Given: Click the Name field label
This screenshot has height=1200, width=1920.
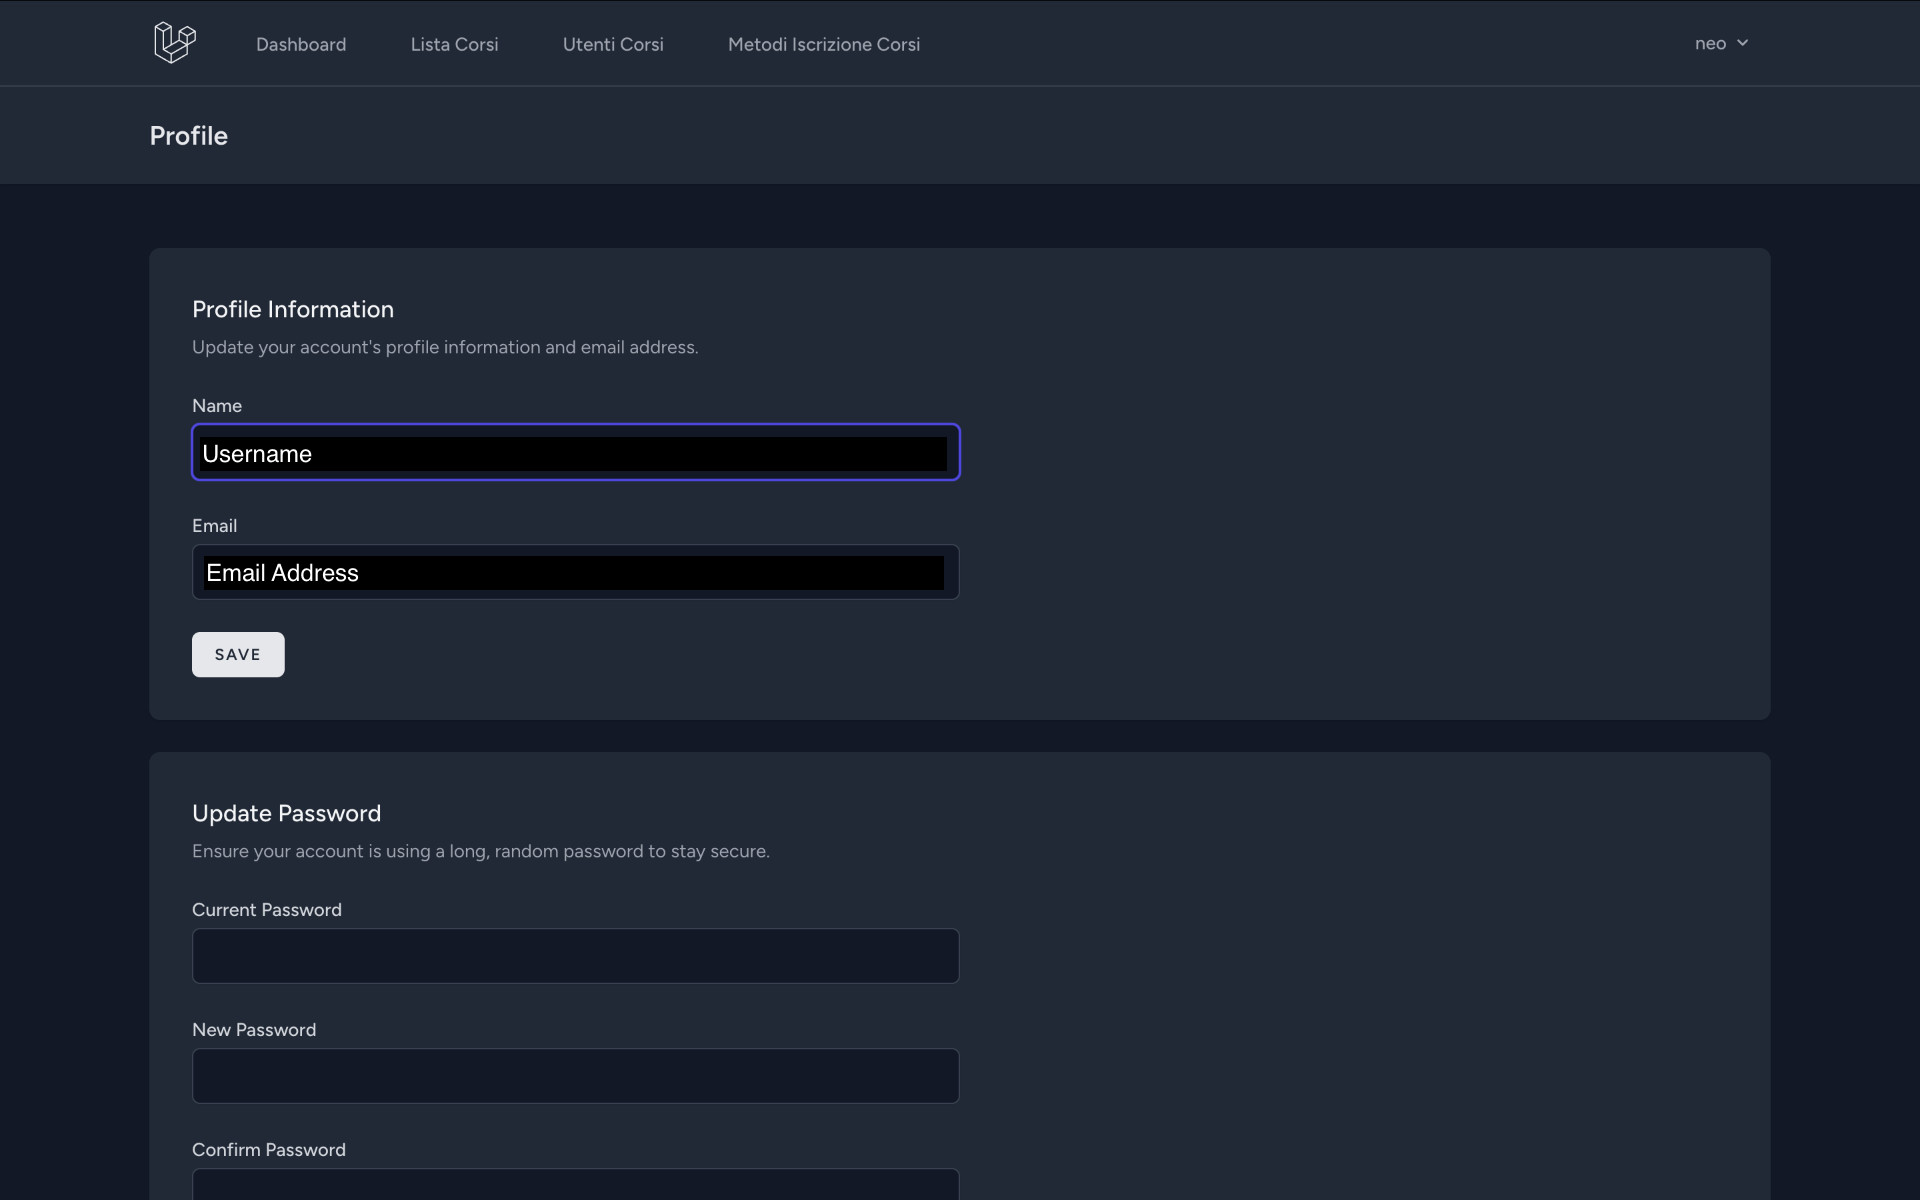Looking at the screenshot, I should click(x=217, y=405).
